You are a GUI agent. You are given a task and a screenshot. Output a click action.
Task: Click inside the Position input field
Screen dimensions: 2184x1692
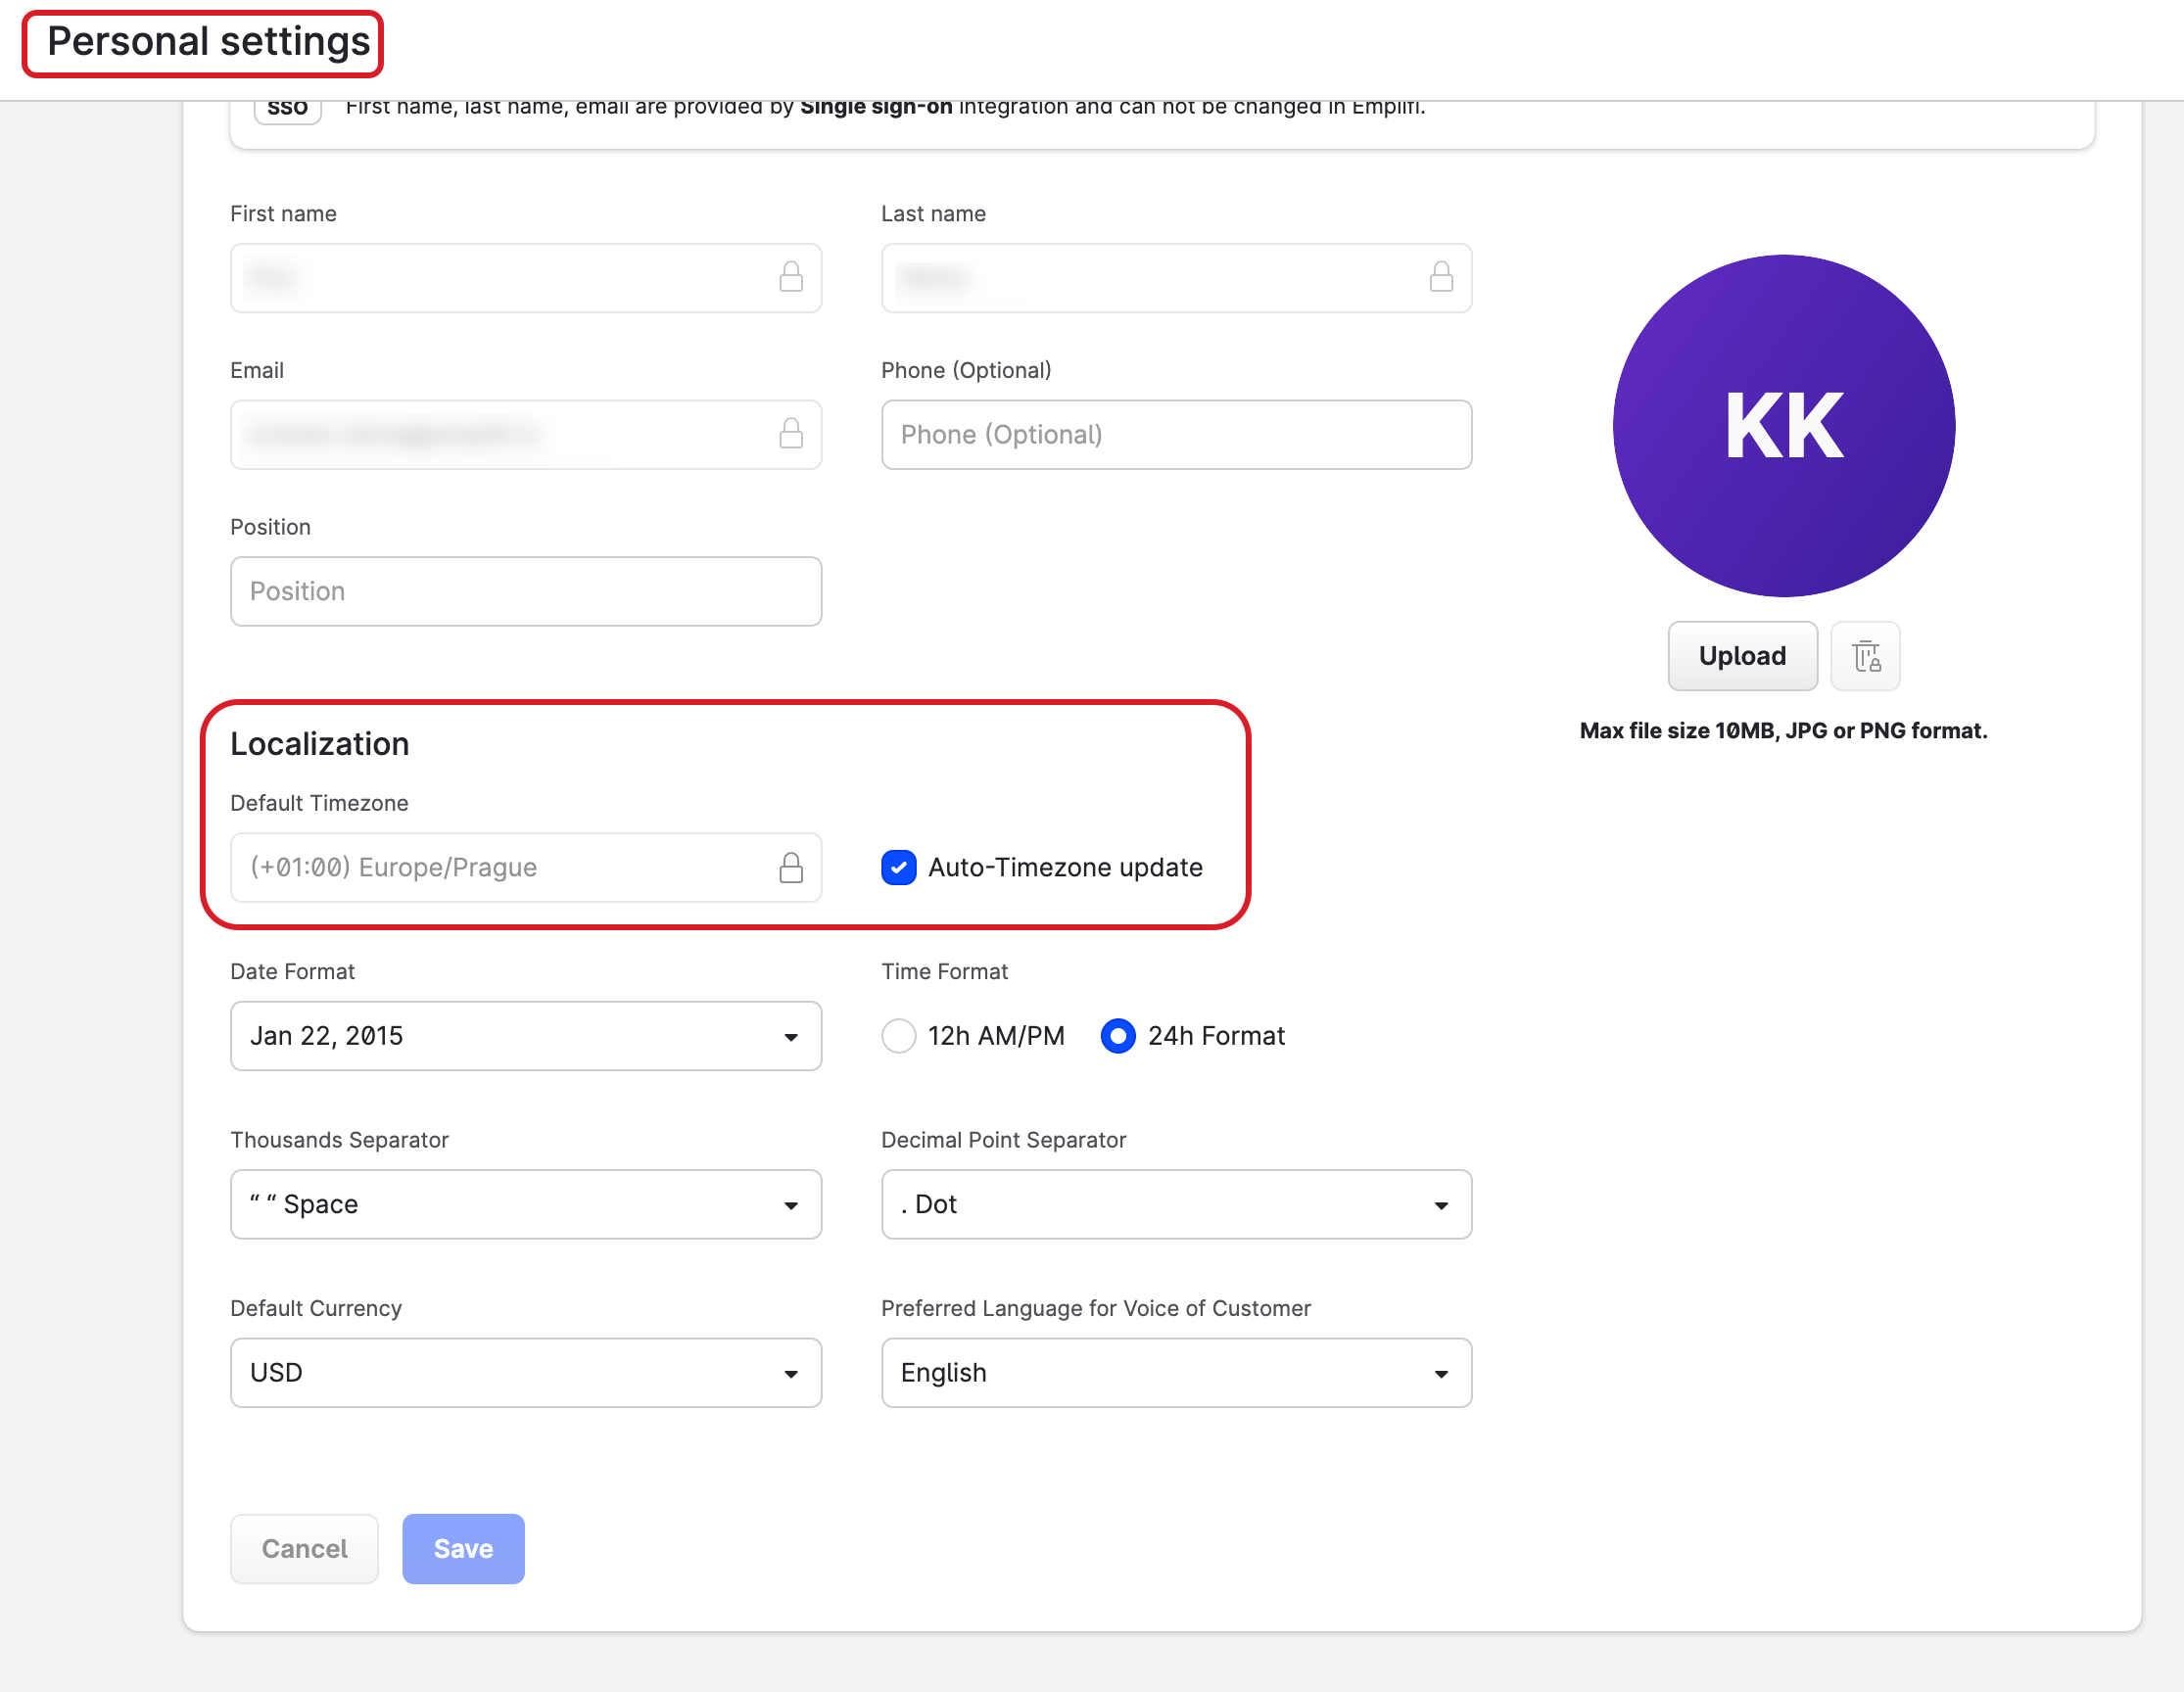point(525,591)
